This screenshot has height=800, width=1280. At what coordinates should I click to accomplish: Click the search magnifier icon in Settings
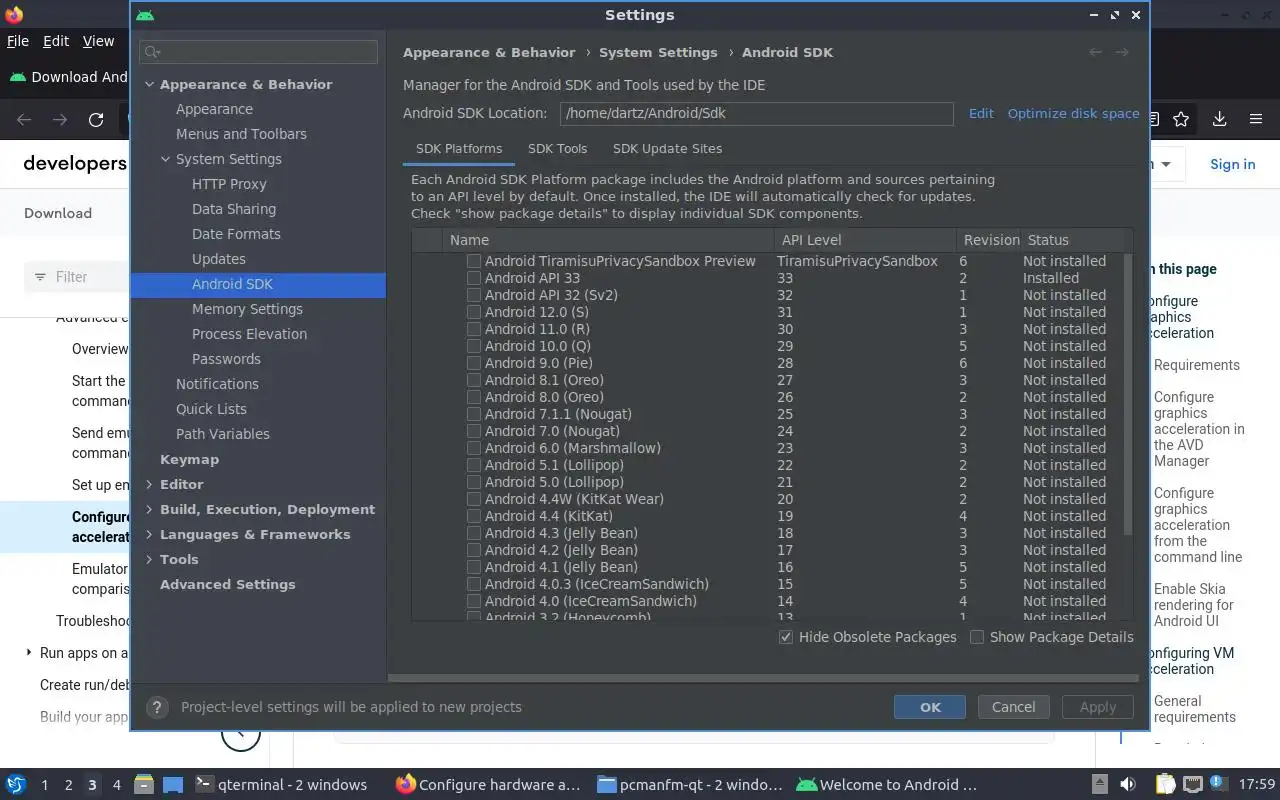coord(152,52)
